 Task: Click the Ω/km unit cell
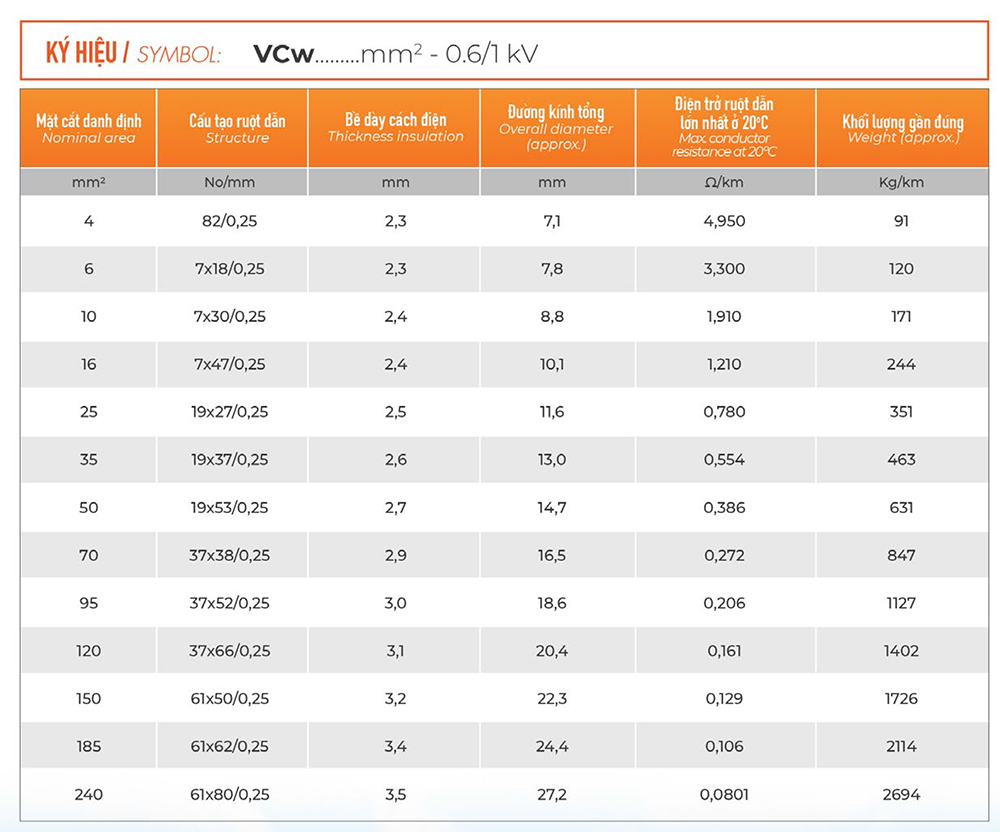pyautogui.click(x=724, y=182)
